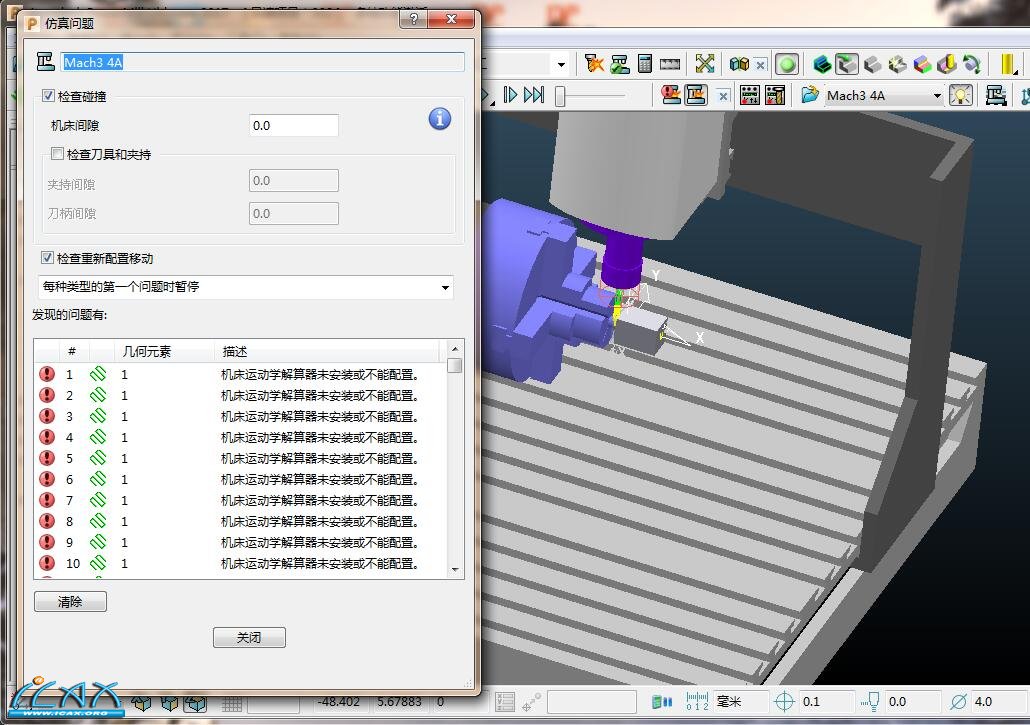1030x725 pixels.
Task: Click the 关闭 button
Action: pos(249,638)
